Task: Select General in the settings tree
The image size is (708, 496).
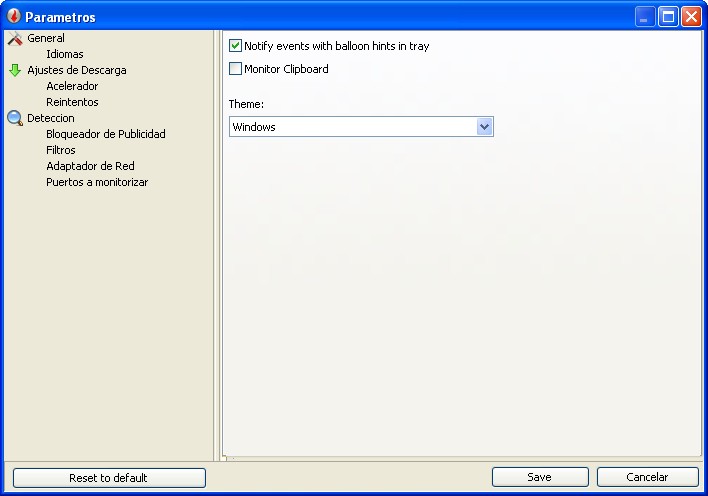Action: [46, 38]
